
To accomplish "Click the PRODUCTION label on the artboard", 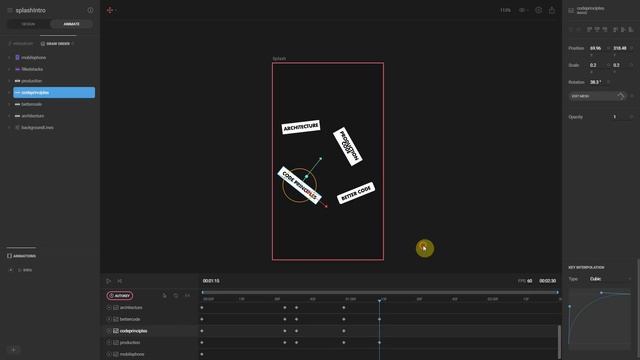I will point(348,147).
